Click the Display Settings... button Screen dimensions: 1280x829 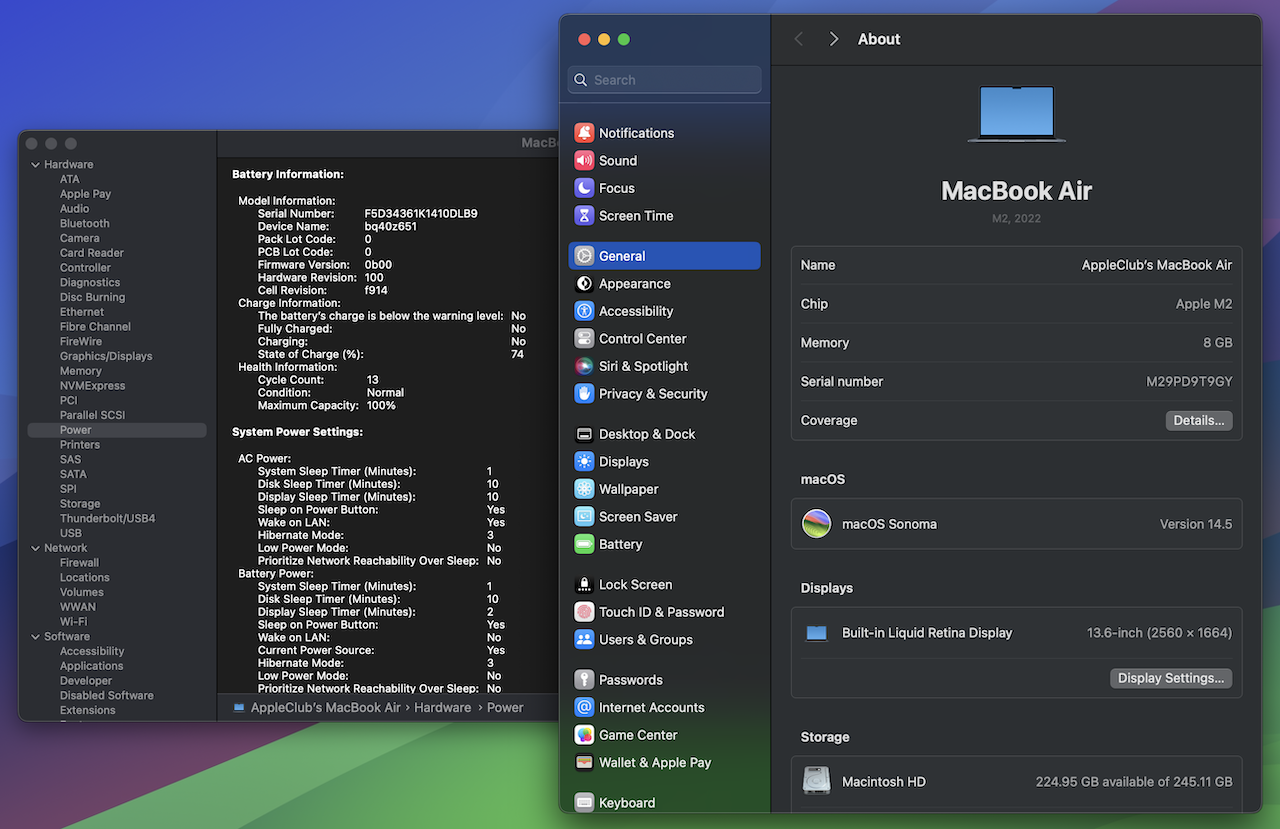tap(1171, 678)
